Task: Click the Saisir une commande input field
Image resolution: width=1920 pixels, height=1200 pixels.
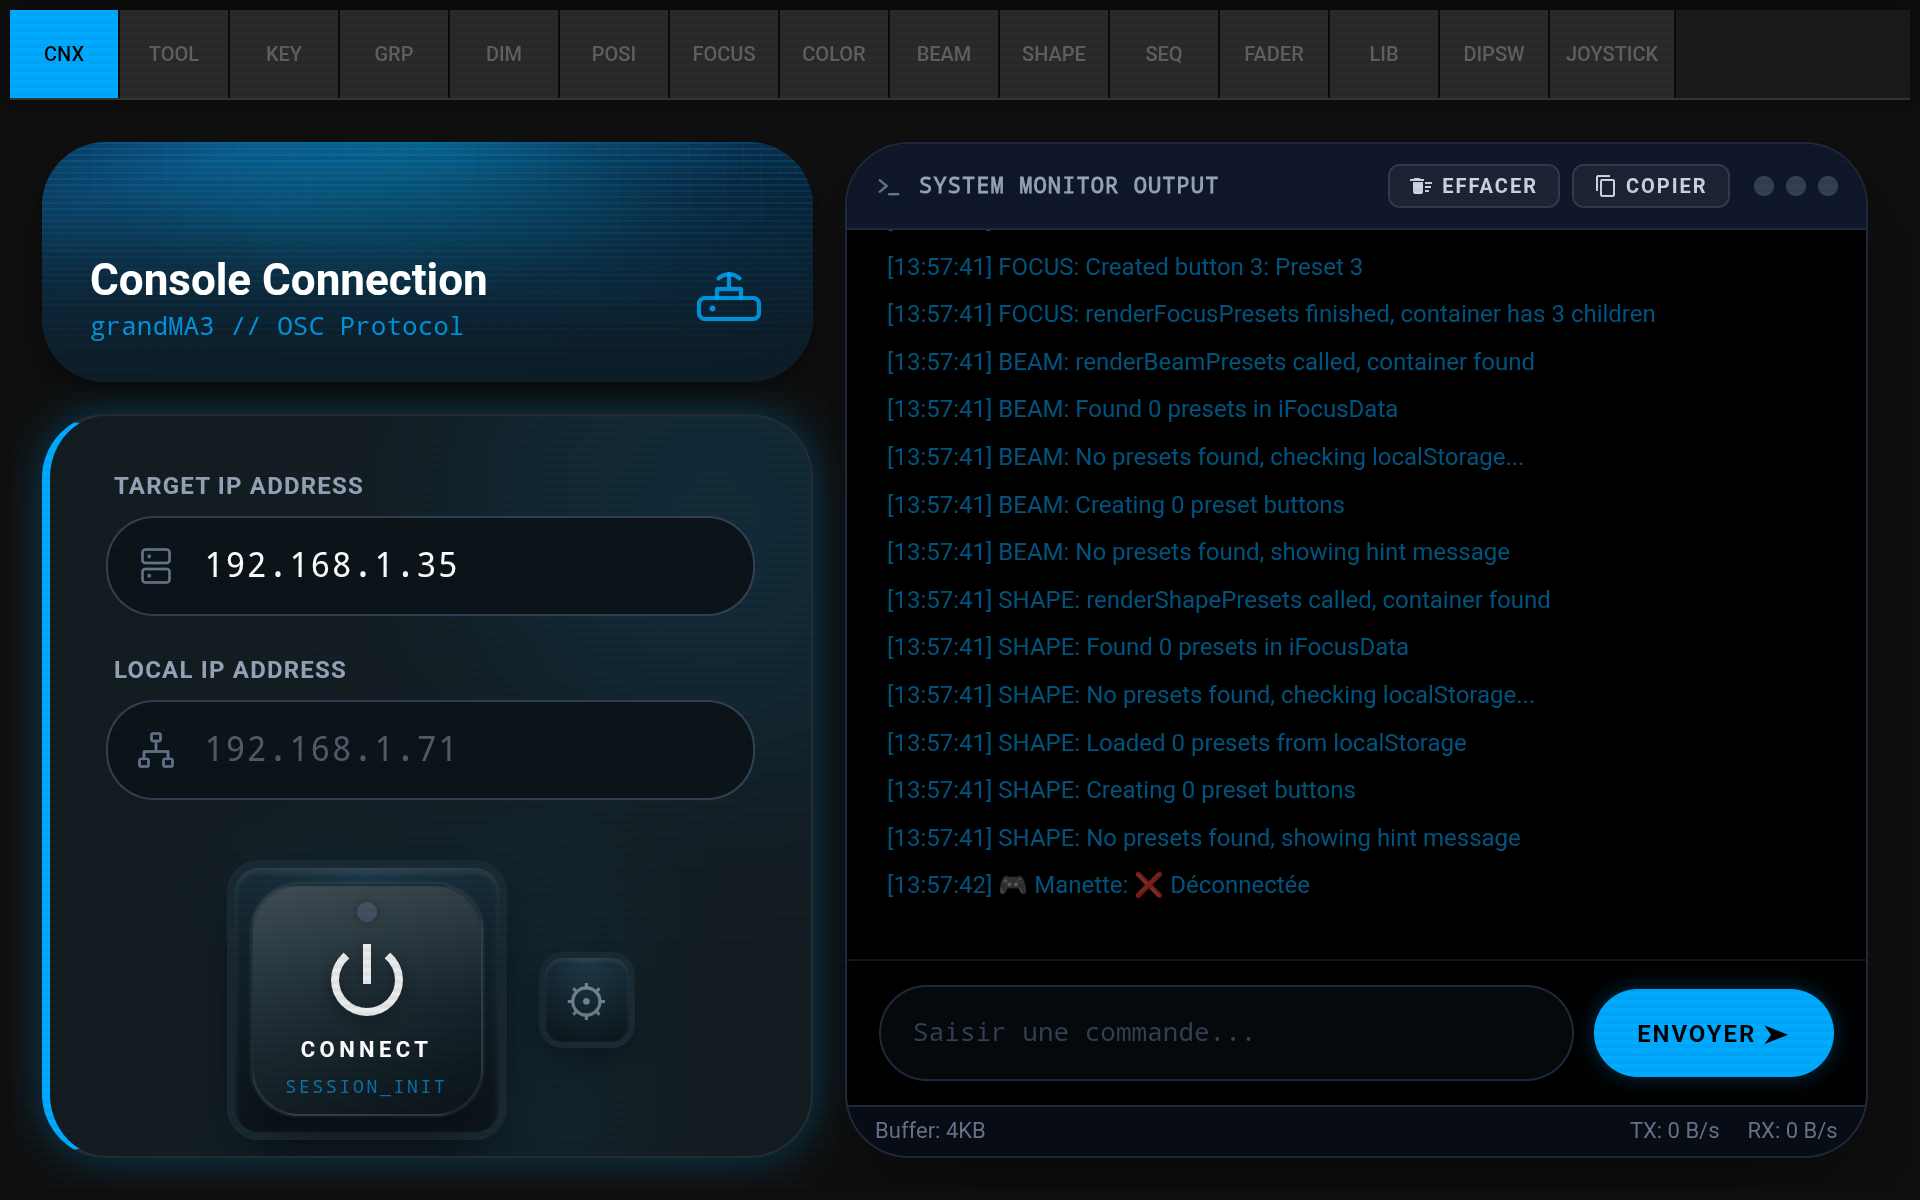Action: pos(1225,1032)
